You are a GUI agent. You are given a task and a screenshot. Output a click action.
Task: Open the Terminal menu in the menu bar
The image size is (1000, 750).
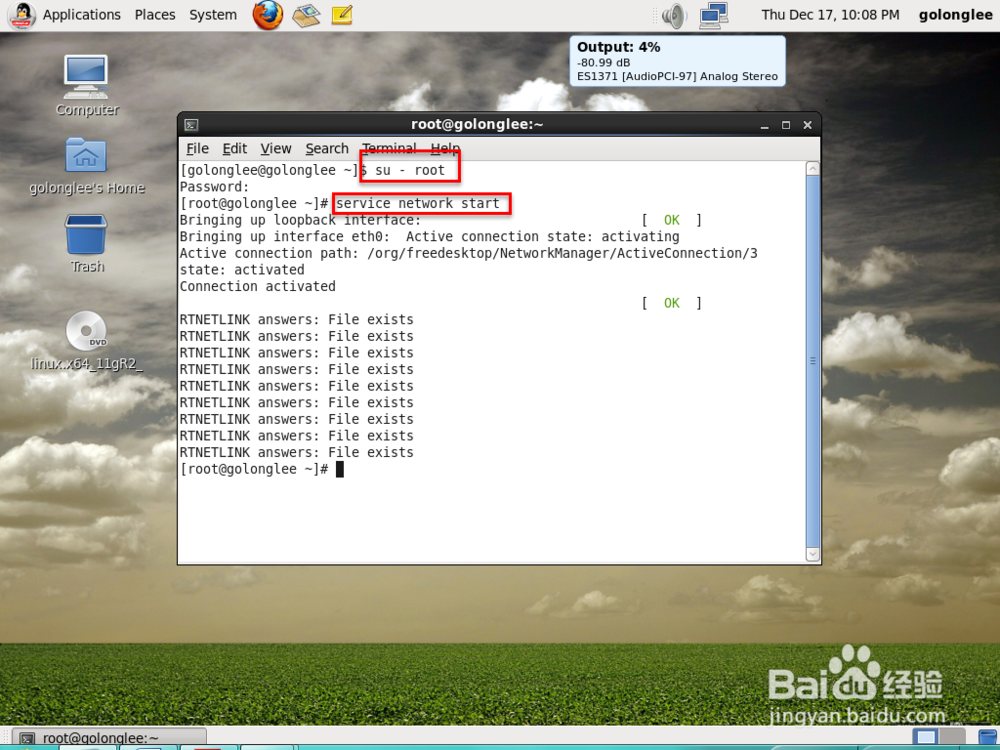[x=389, y=148]
